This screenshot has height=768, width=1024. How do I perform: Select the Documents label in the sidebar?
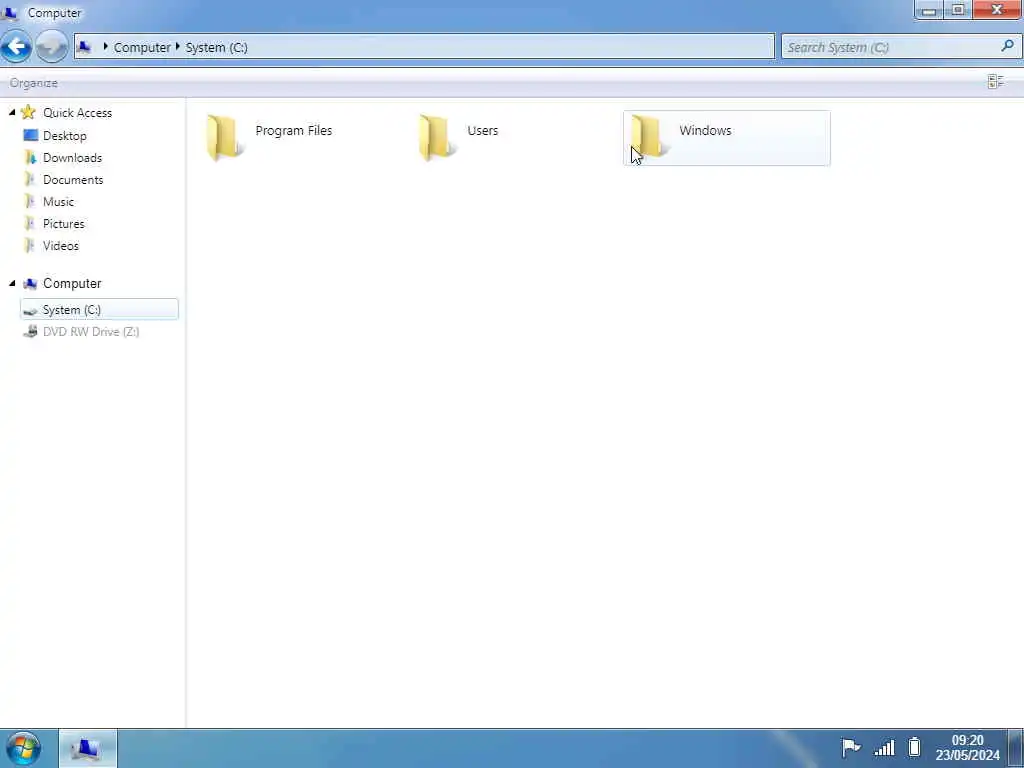(x=73, y=180)
